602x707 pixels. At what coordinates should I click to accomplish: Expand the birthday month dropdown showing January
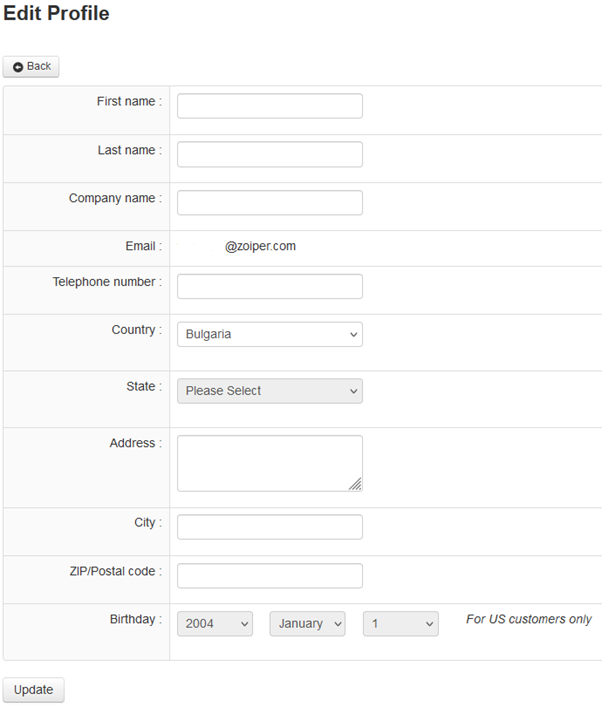tap(307, 624)
